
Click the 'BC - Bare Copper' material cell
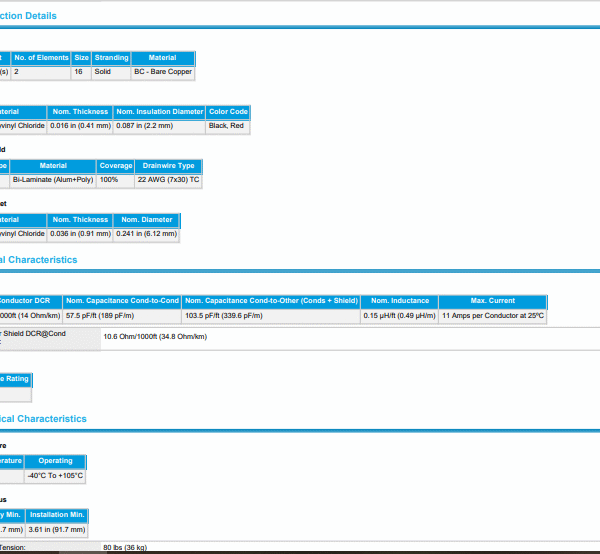[x=162, y=72]
